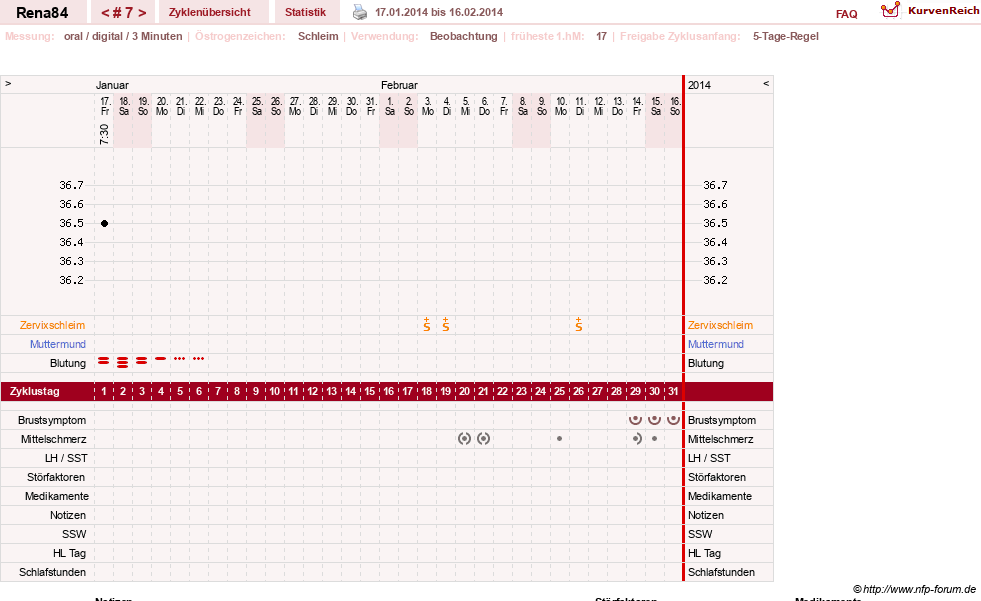Click the Mittelschmerz icon on cycle day 20
Image resolution: width=981 pixels, height=601 pixels.
point(464,438)
